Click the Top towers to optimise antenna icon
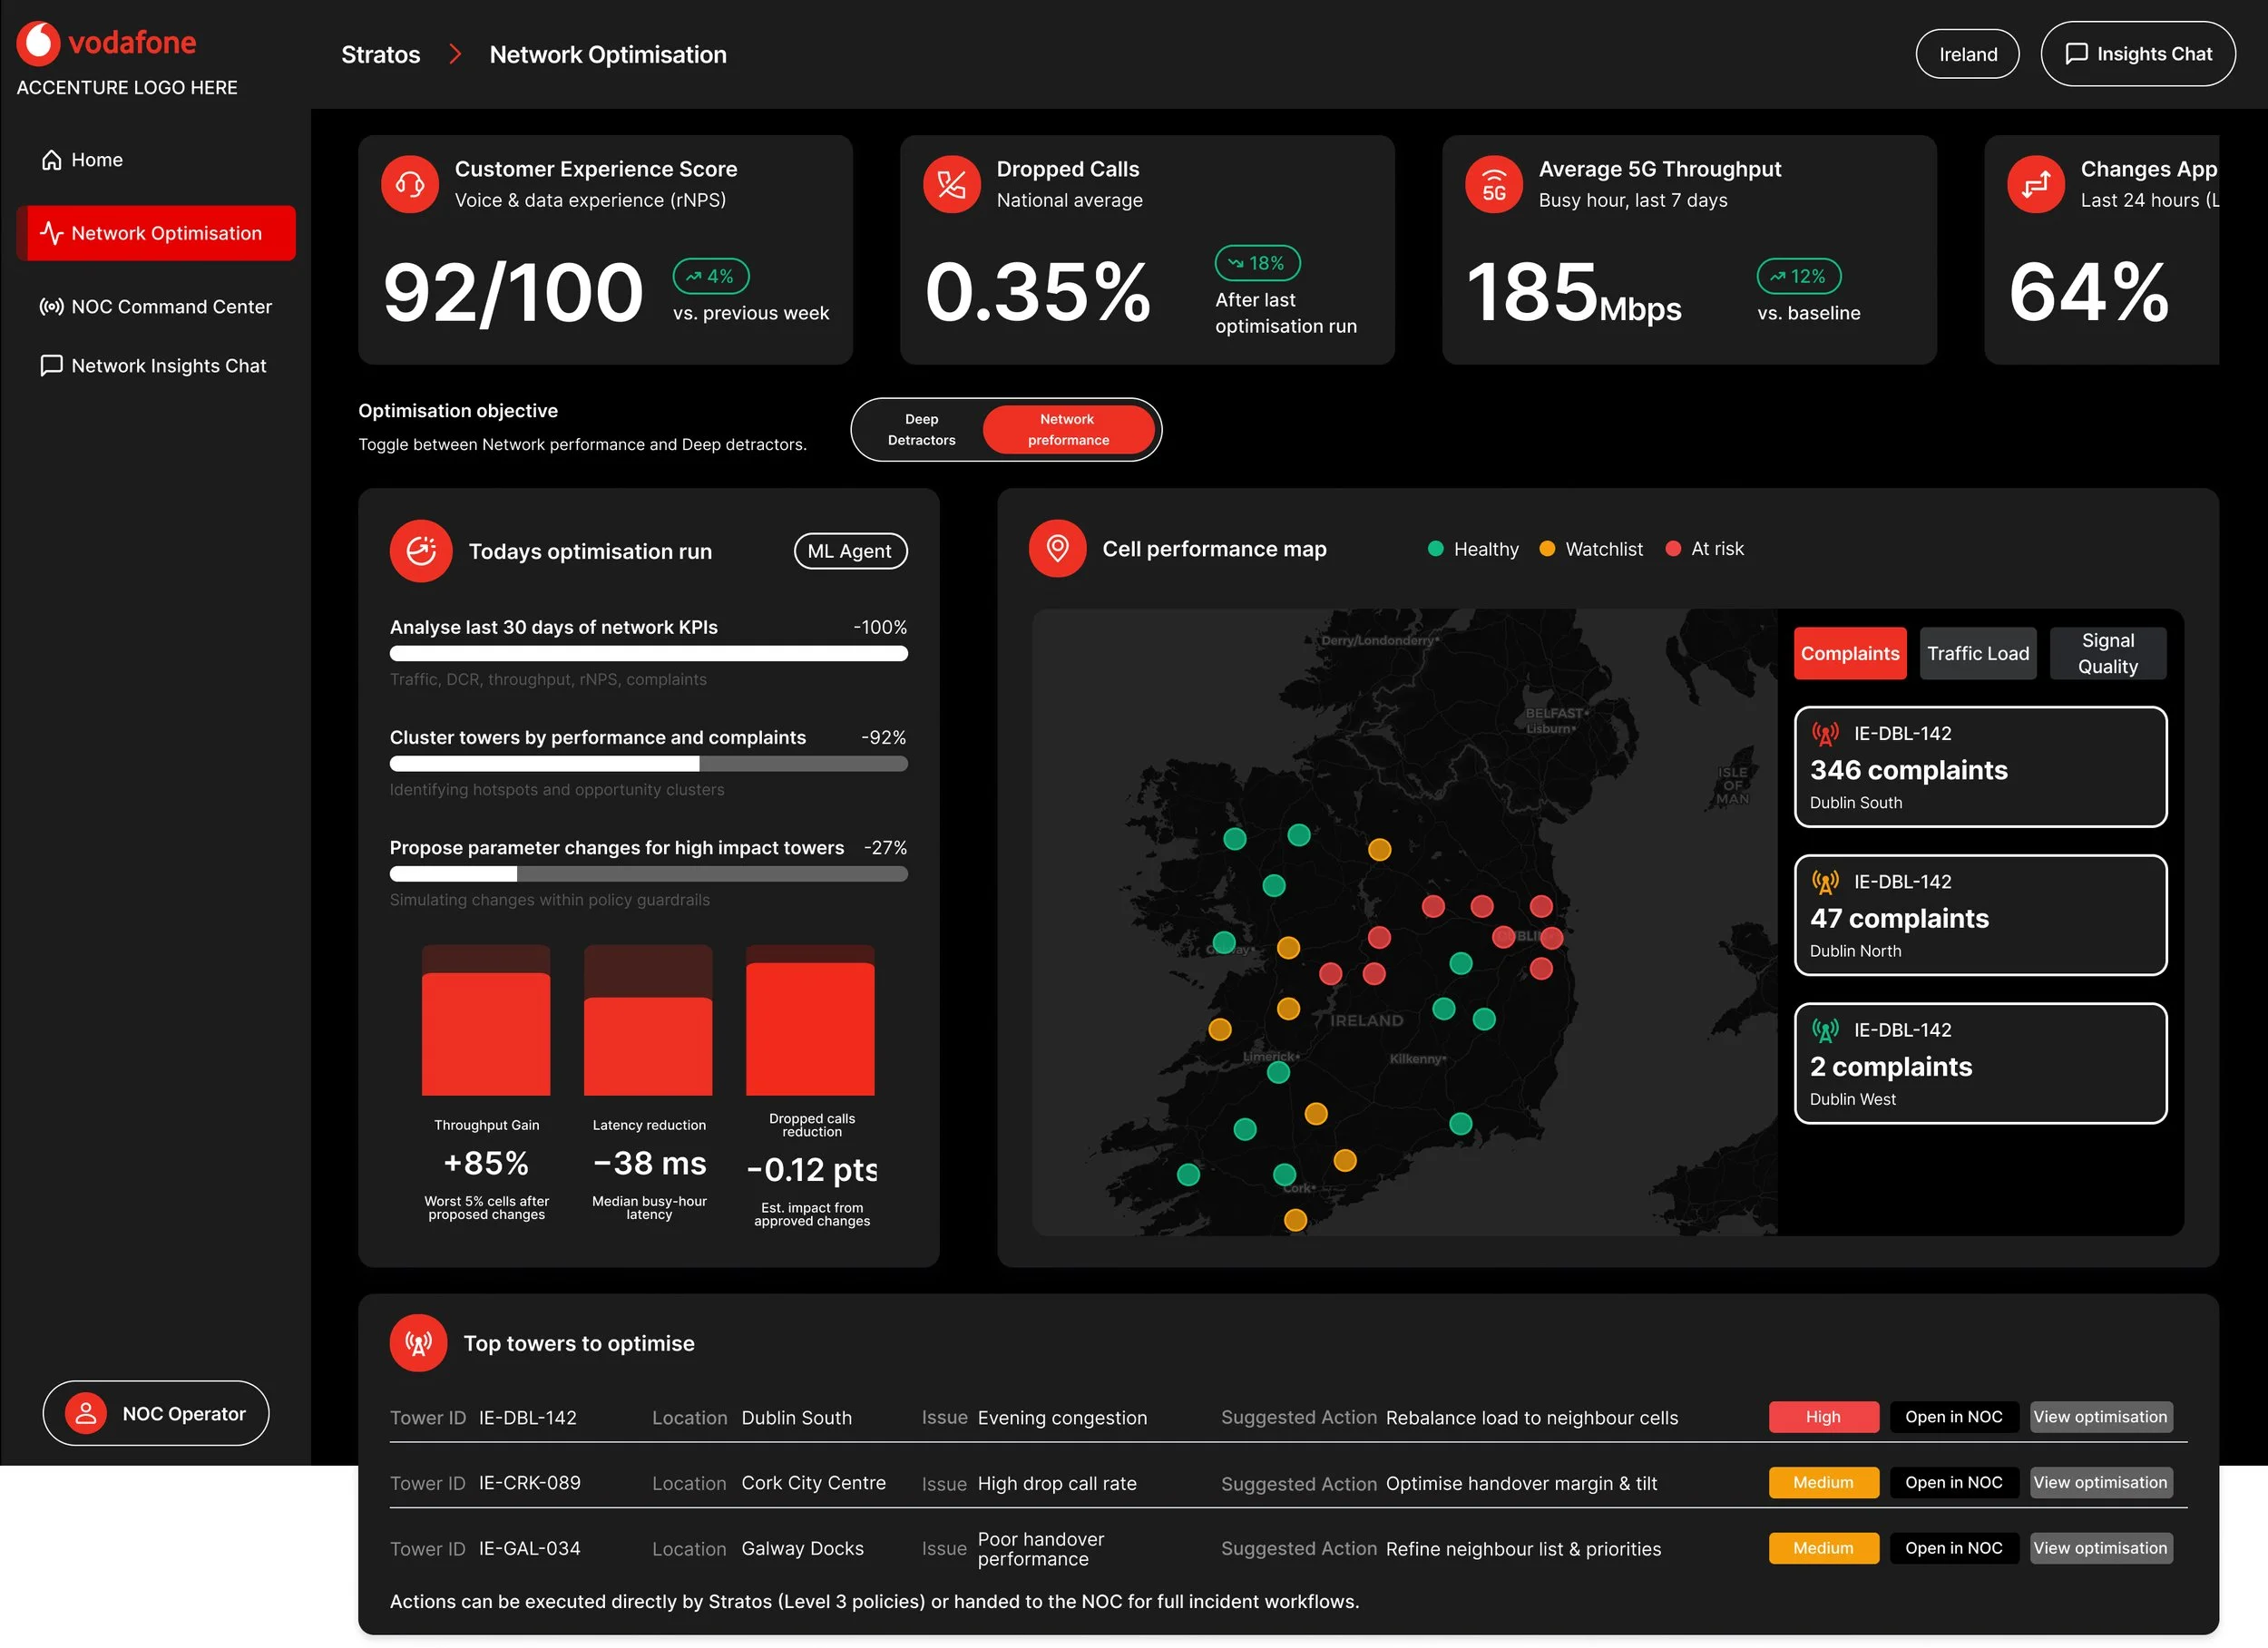 (419, 1343)
